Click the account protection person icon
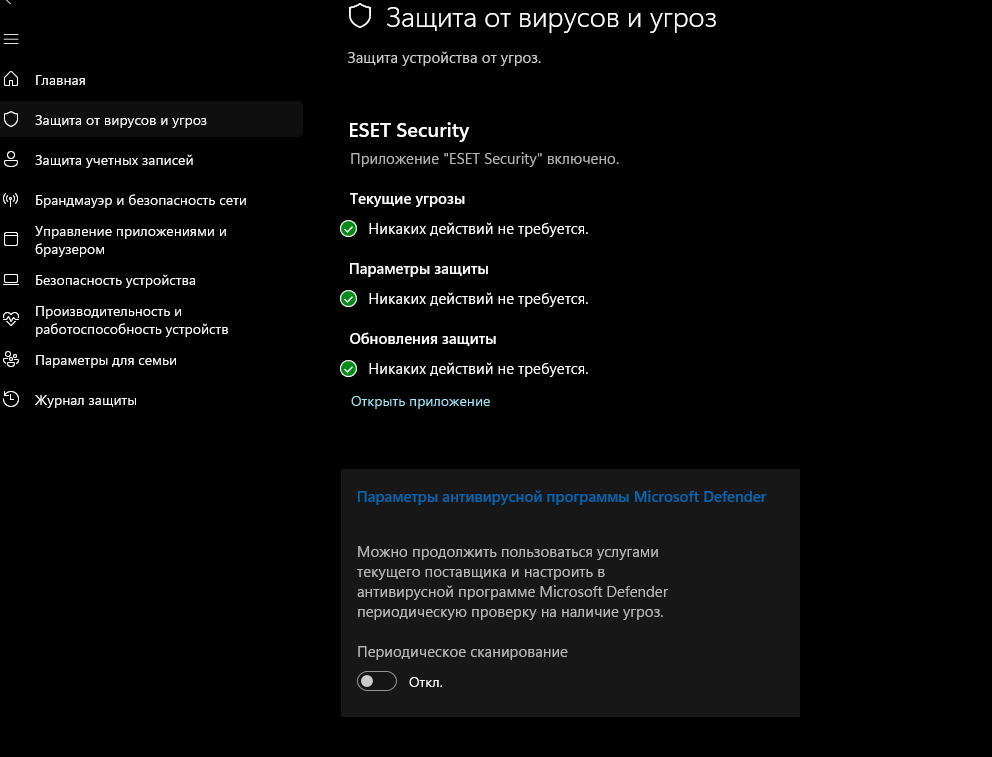The width and height of the screenshot is (992, 757). click(11, 160)
